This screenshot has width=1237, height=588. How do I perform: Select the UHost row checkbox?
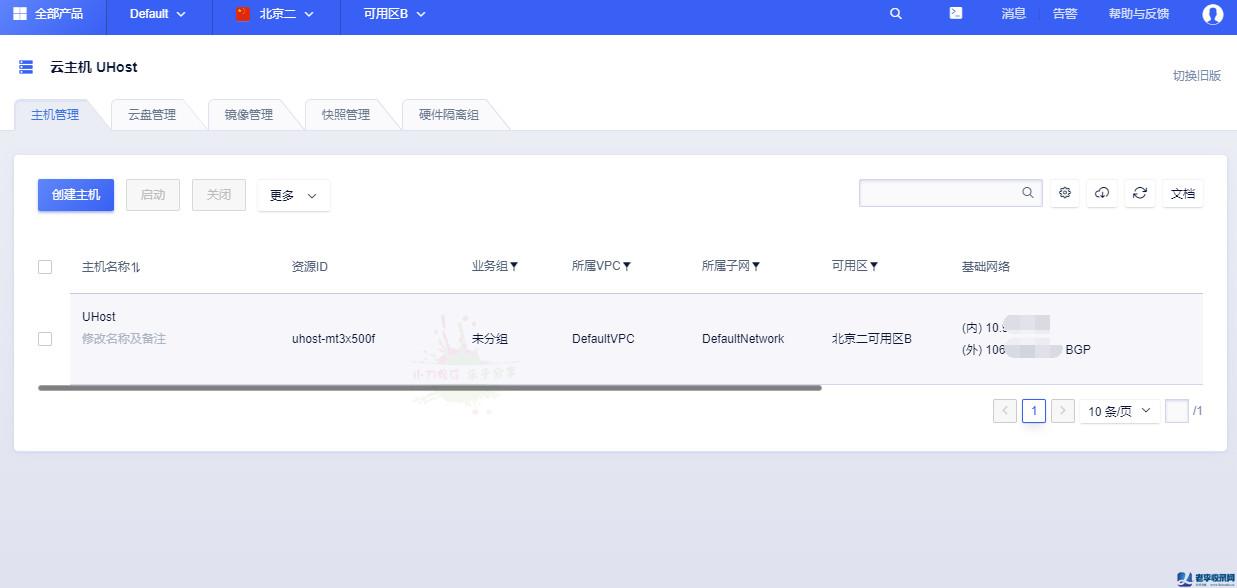45,339
